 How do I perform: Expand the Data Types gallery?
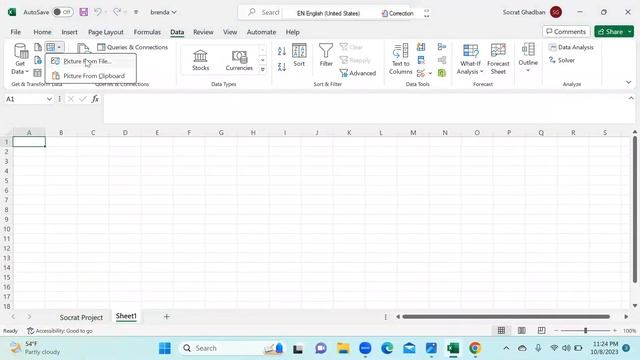(262, 69)
